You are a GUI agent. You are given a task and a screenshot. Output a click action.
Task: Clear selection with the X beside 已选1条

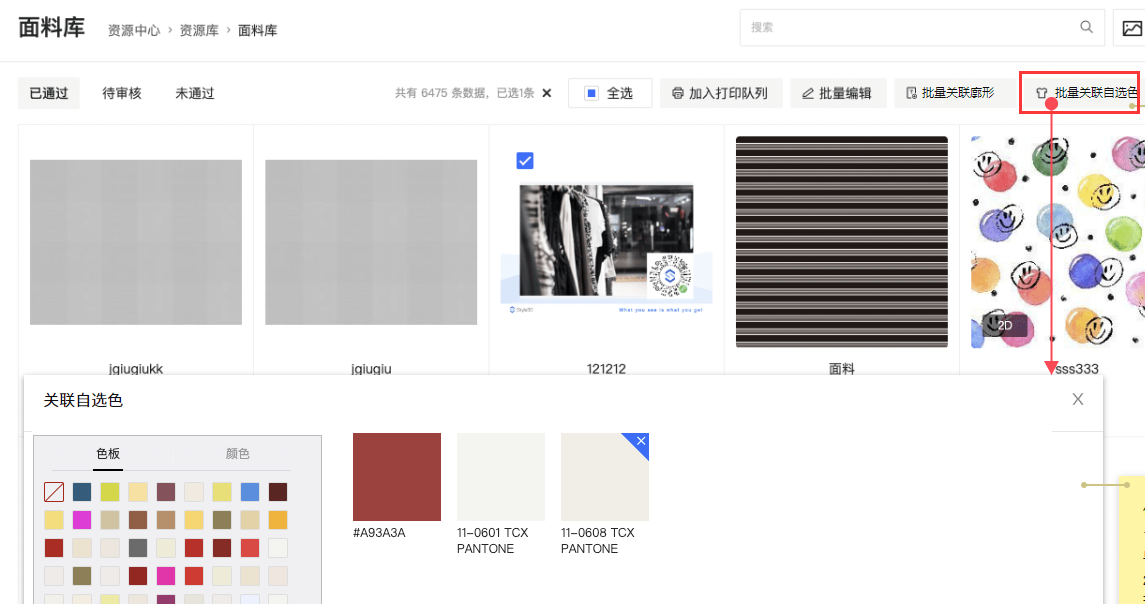pyautogui.click(x=546, y=93)
